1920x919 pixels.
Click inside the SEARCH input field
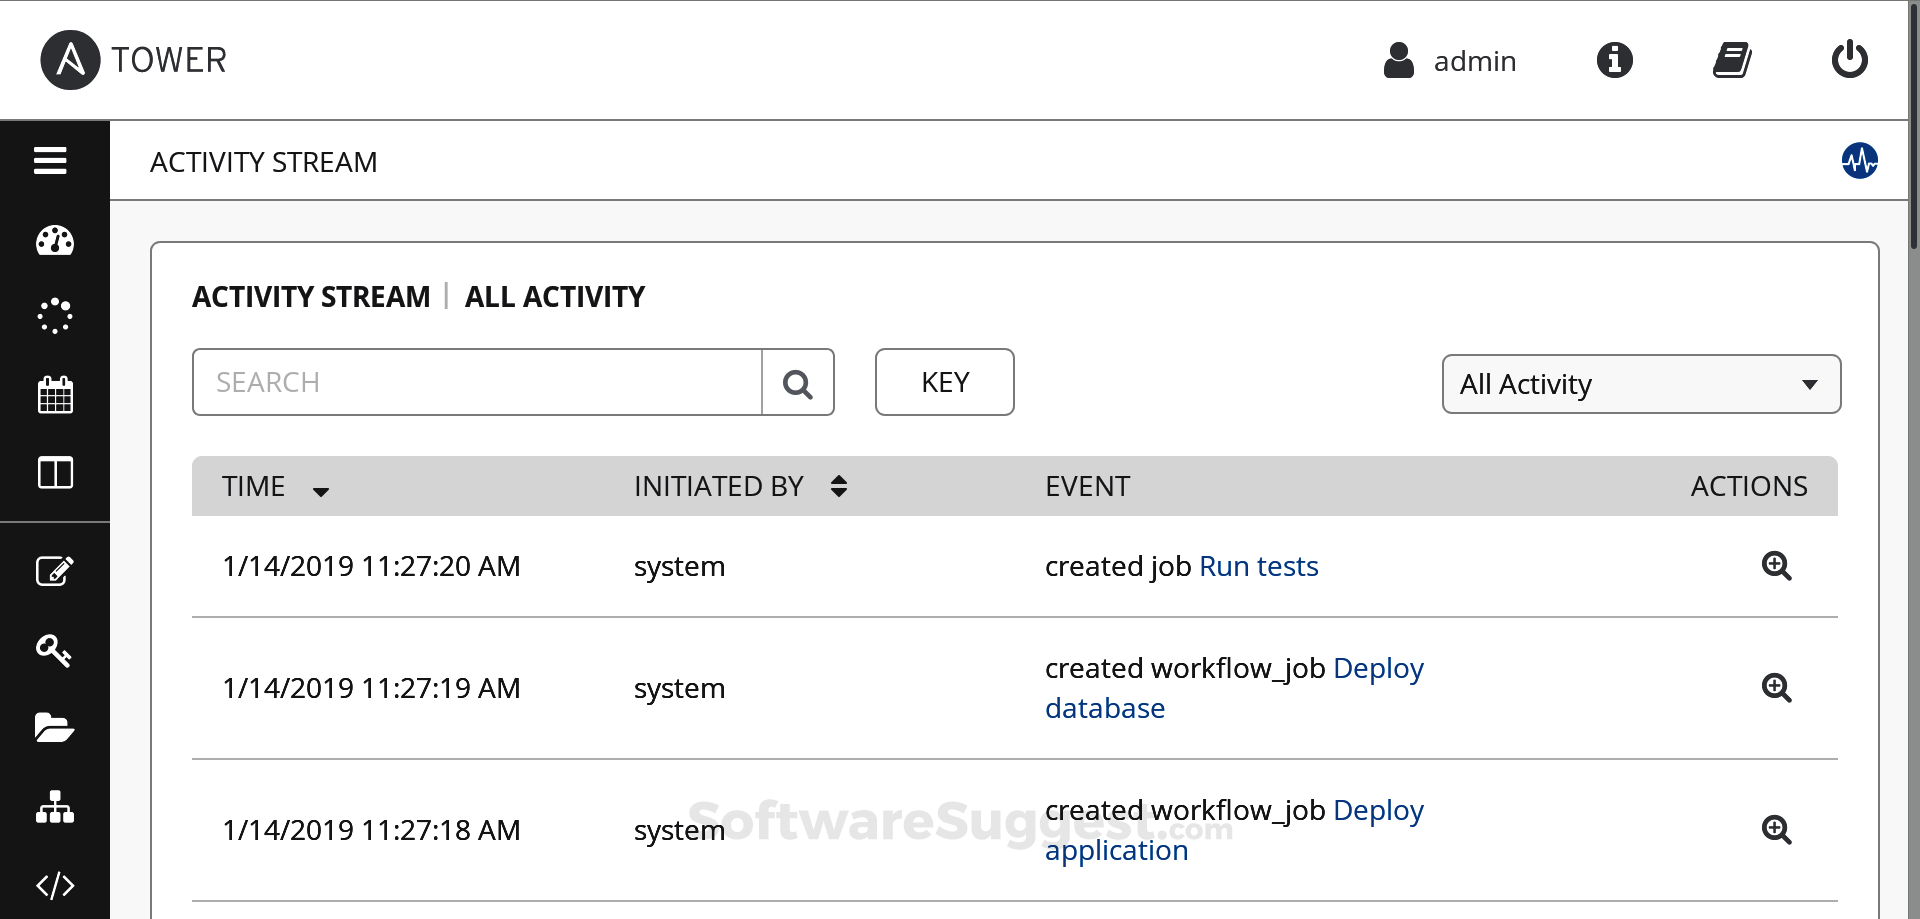pyautogui.click(x=477, y=382)
